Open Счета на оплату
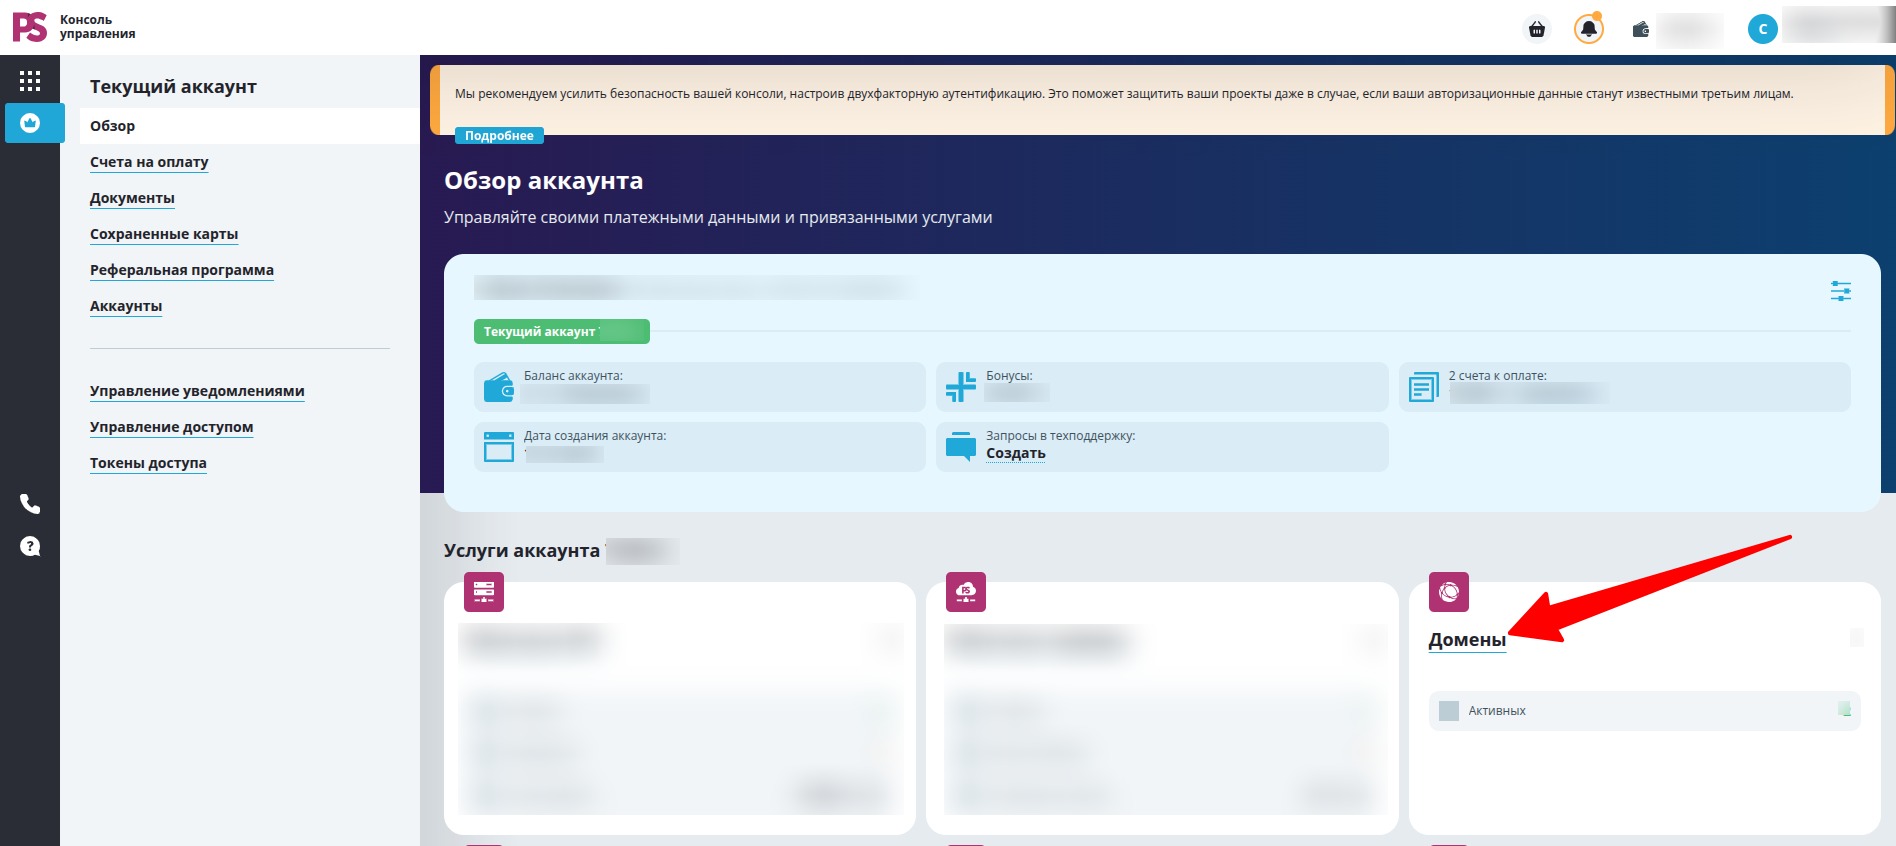The image size is (1896, 846). 149,162
